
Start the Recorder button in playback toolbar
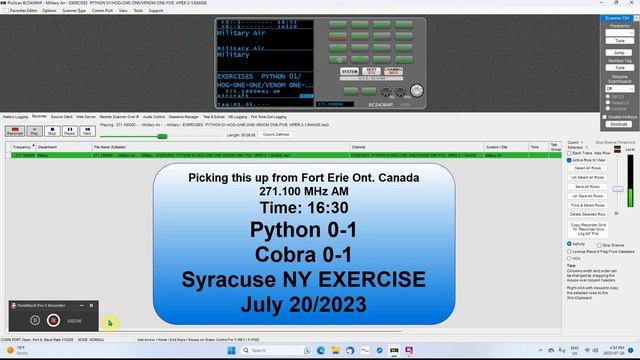[x=15, y=131]
